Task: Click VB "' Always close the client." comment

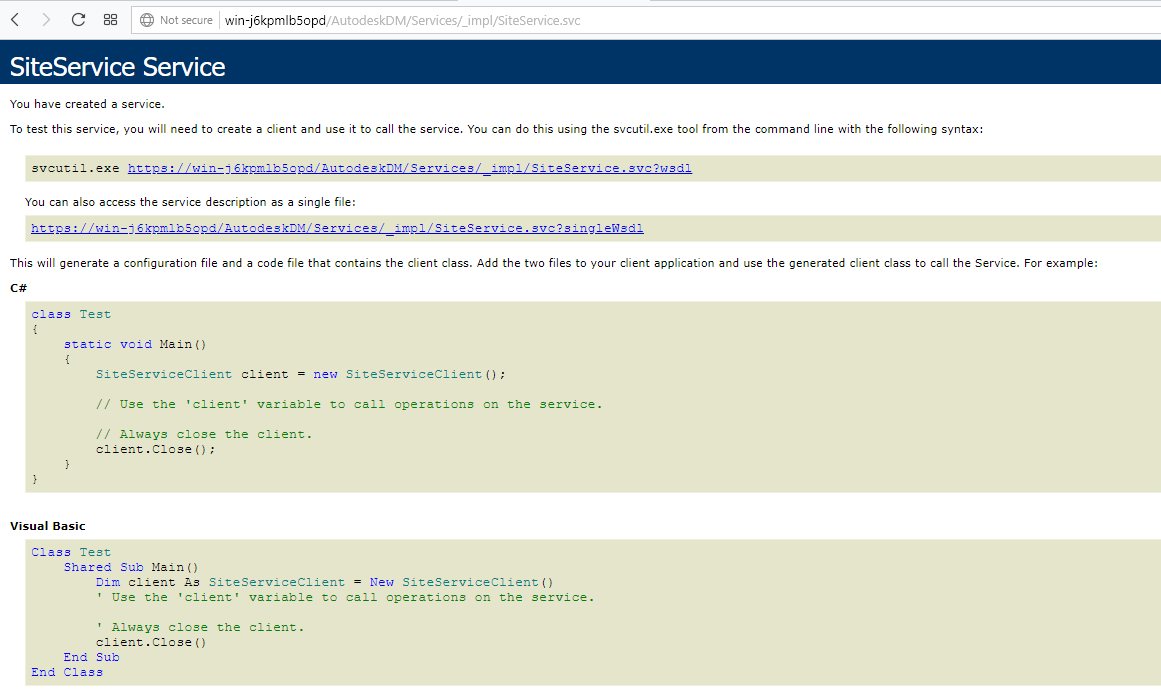Action: [x=200, y=627]
